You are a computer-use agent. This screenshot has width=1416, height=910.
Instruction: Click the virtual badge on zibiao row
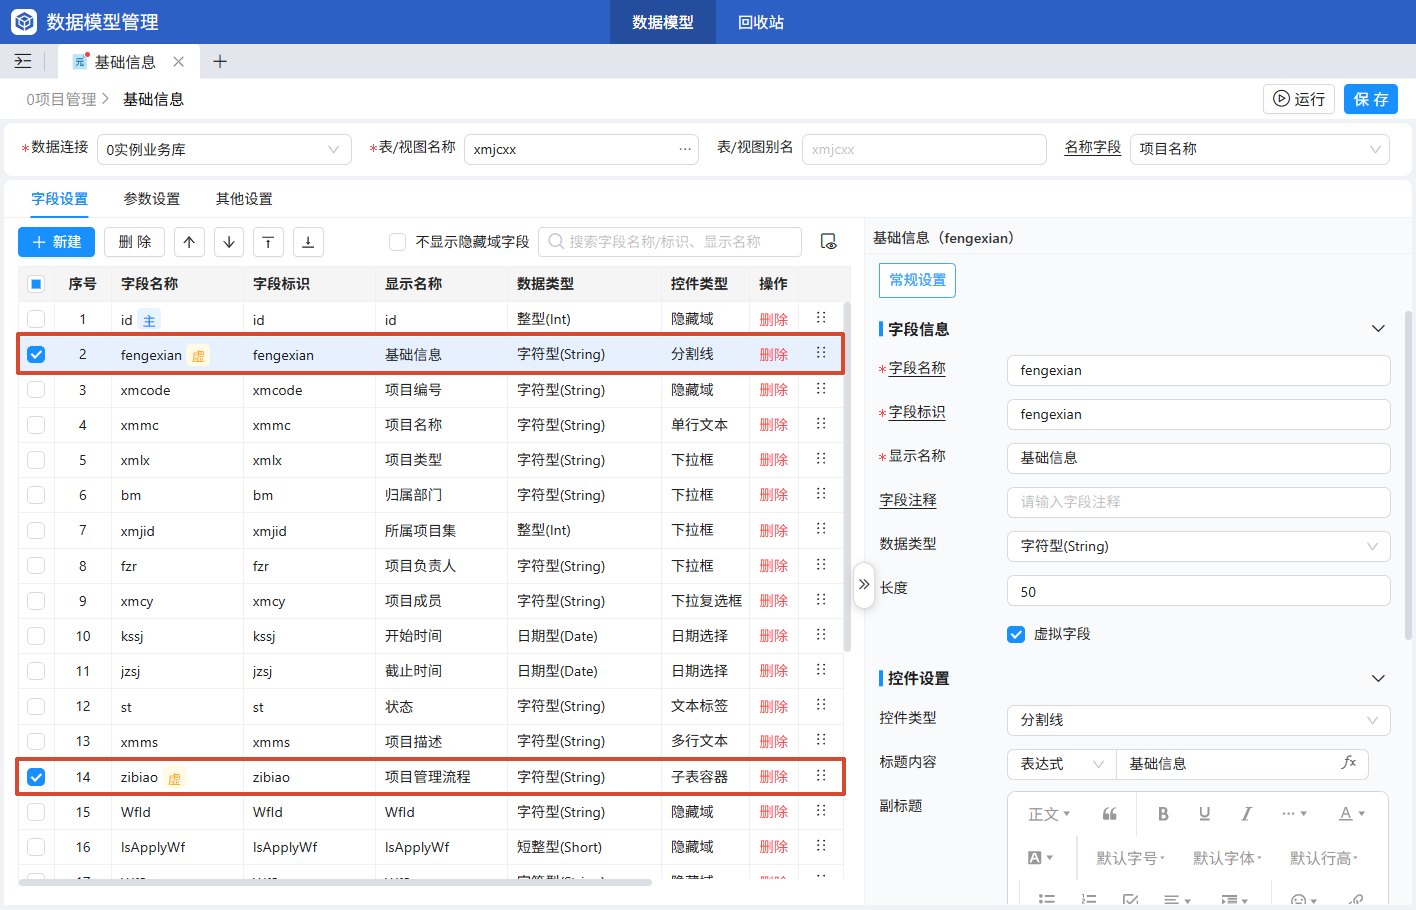(x=174, y=778)
